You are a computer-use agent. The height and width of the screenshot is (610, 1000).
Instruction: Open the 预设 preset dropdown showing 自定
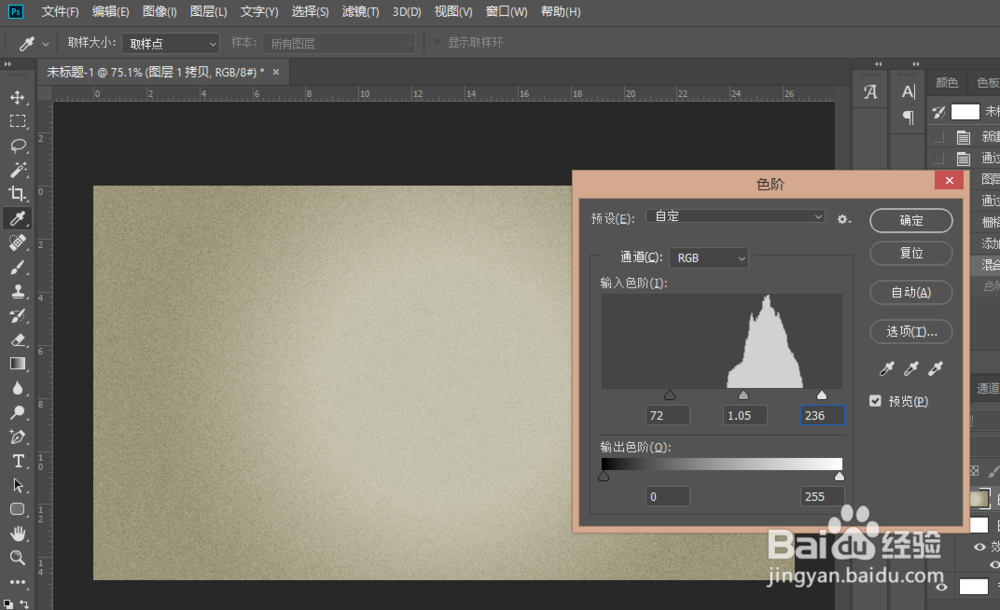(x=736, y=216)
